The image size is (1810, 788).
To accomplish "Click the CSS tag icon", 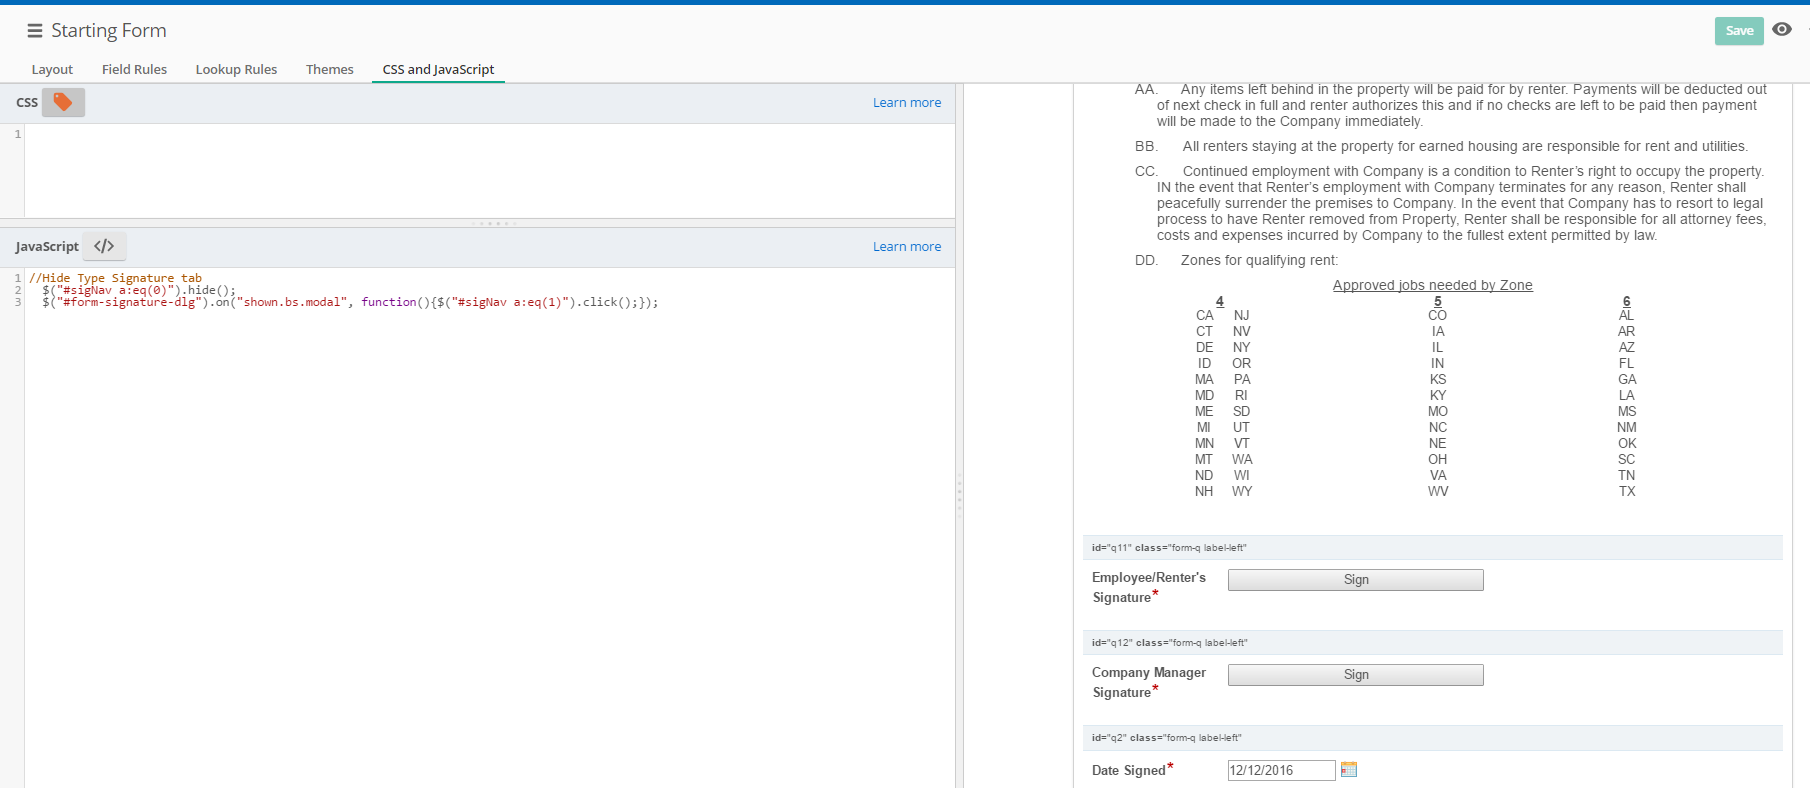I will 63,102.
